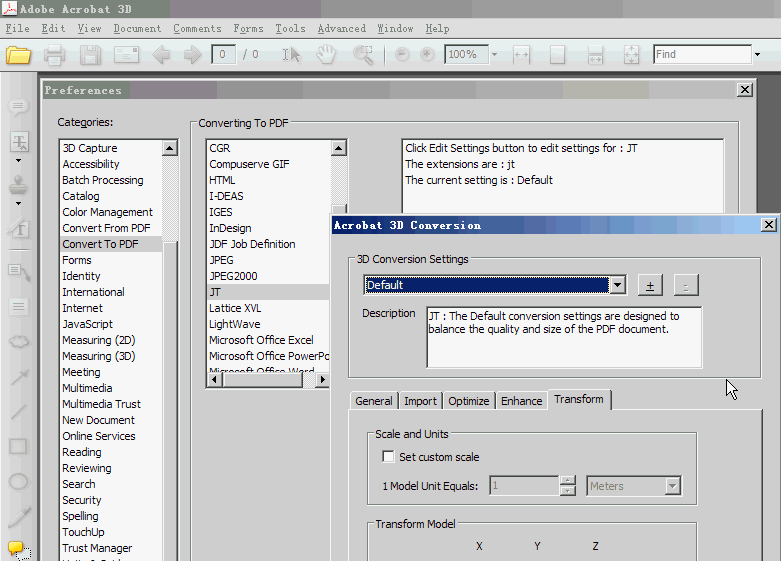
Task: Select the Arrow drawing tool
Action: coord(19,377)
